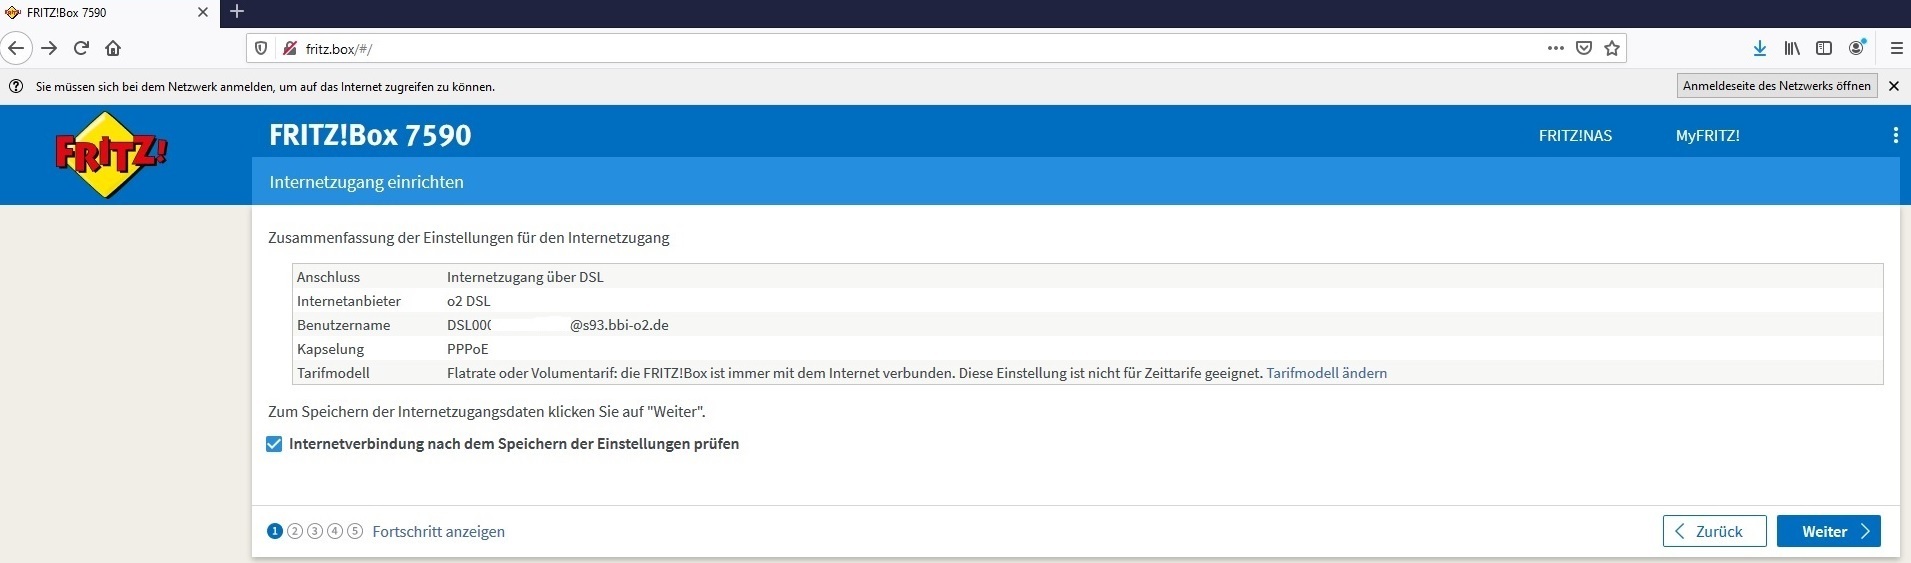Select progress step 4 circle
Screen dimensions: 1911x563
(335, 531)
